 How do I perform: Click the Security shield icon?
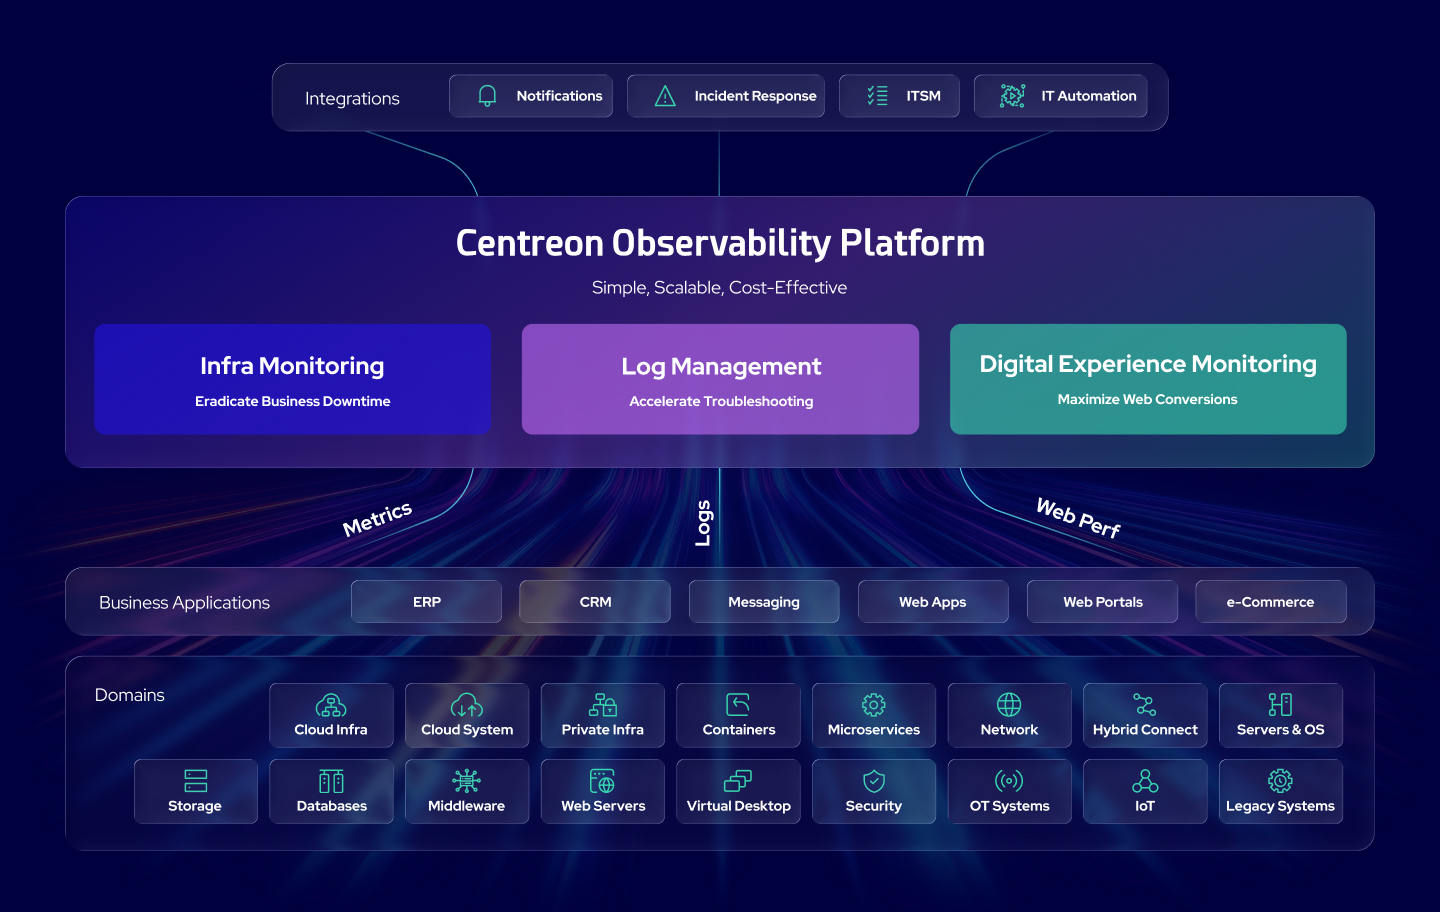pos(873,781)
